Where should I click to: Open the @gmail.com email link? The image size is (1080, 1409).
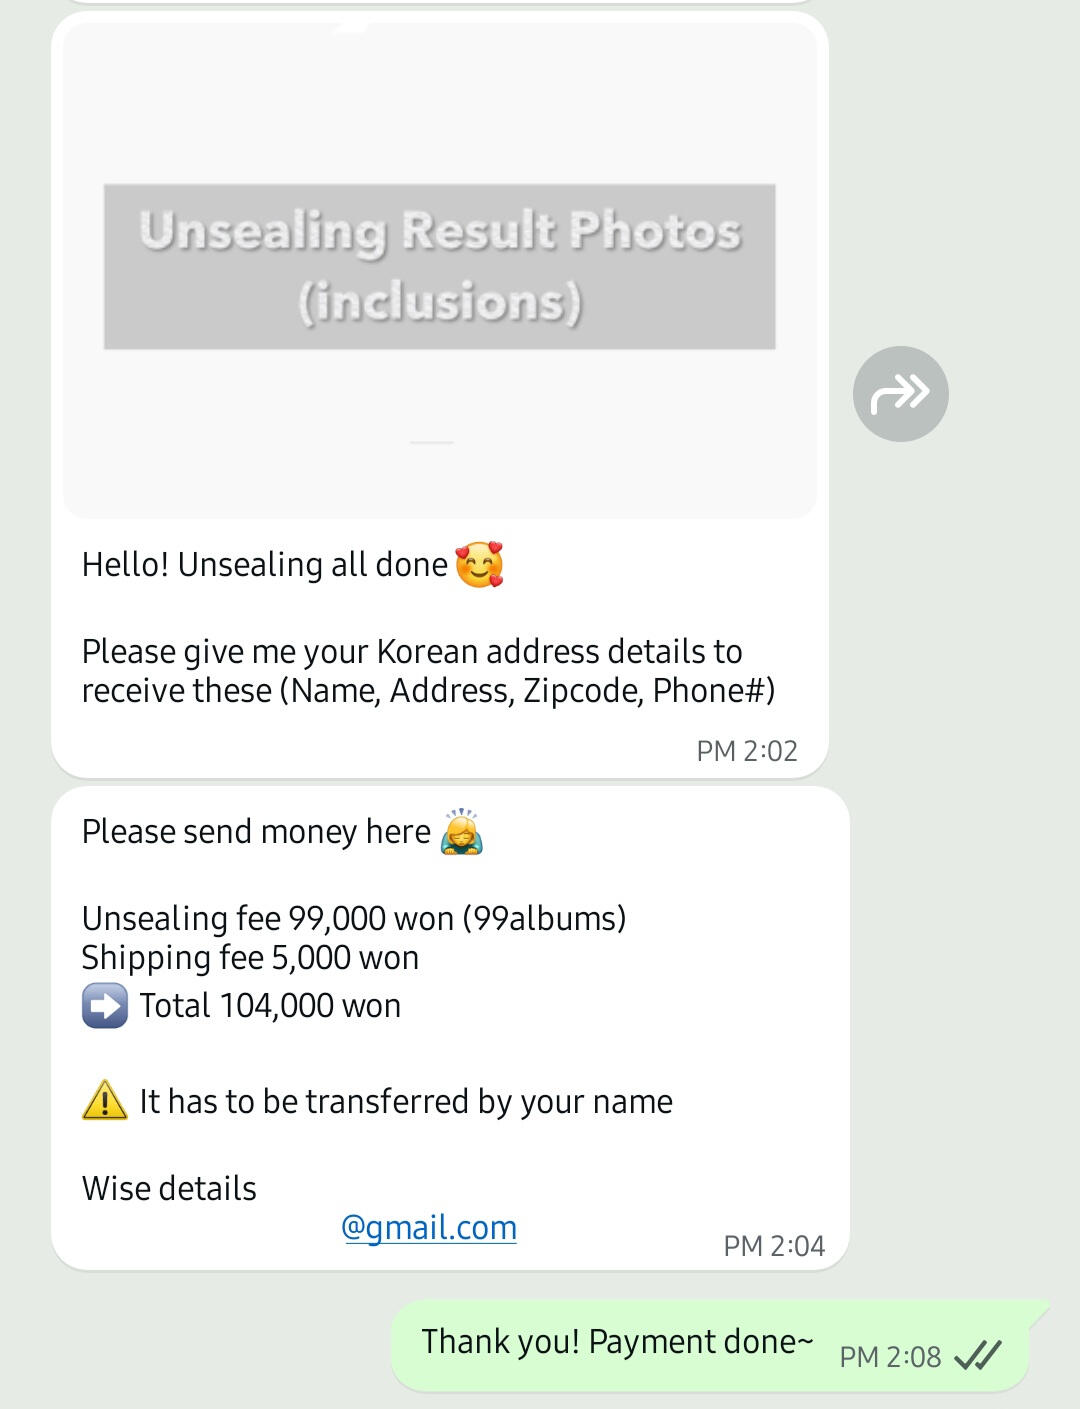tap(429, 1228)
